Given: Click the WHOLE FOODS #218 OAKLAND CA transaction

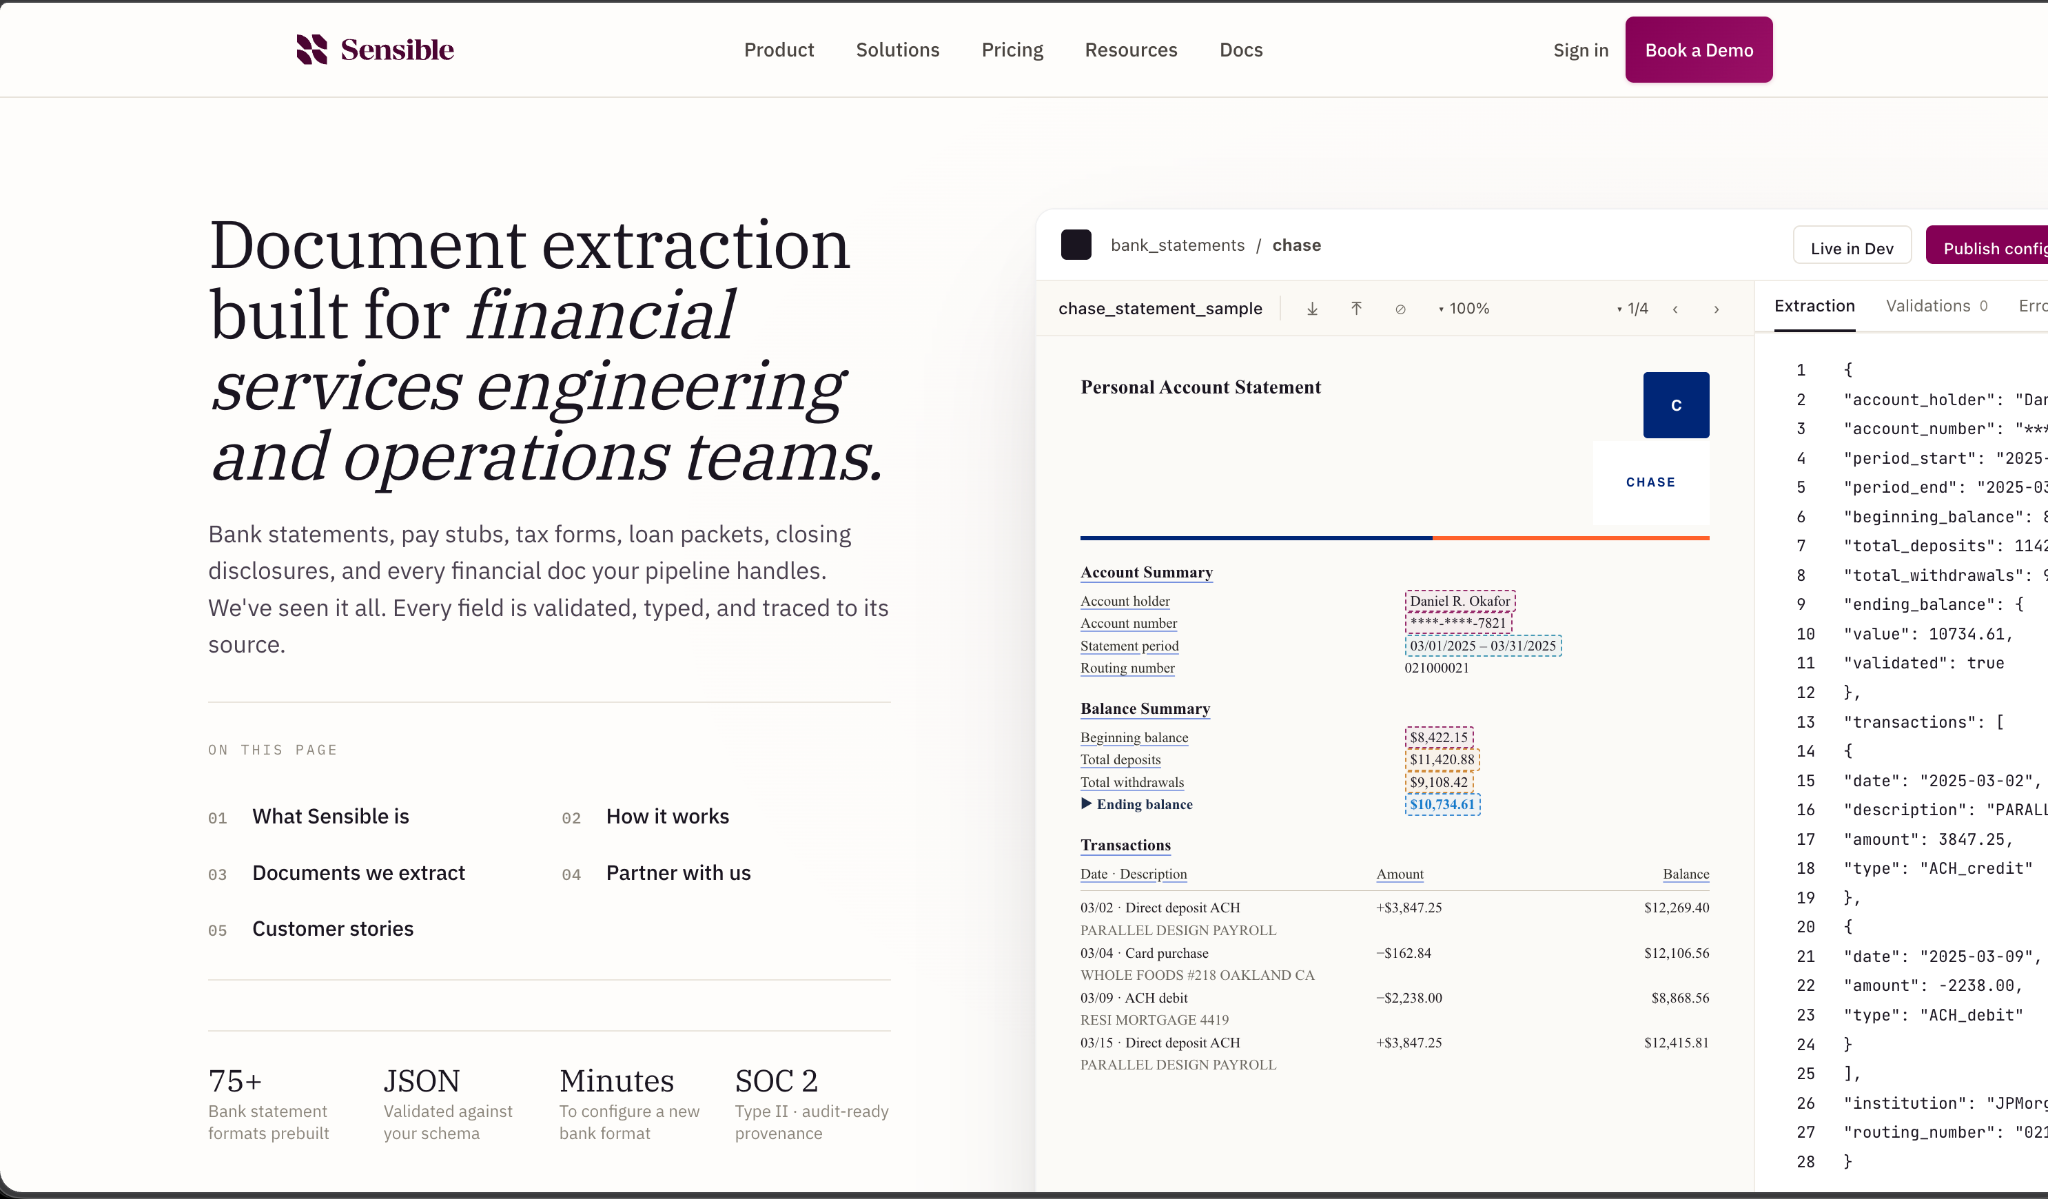Looking at the screenshot, I should point(1197,975).
